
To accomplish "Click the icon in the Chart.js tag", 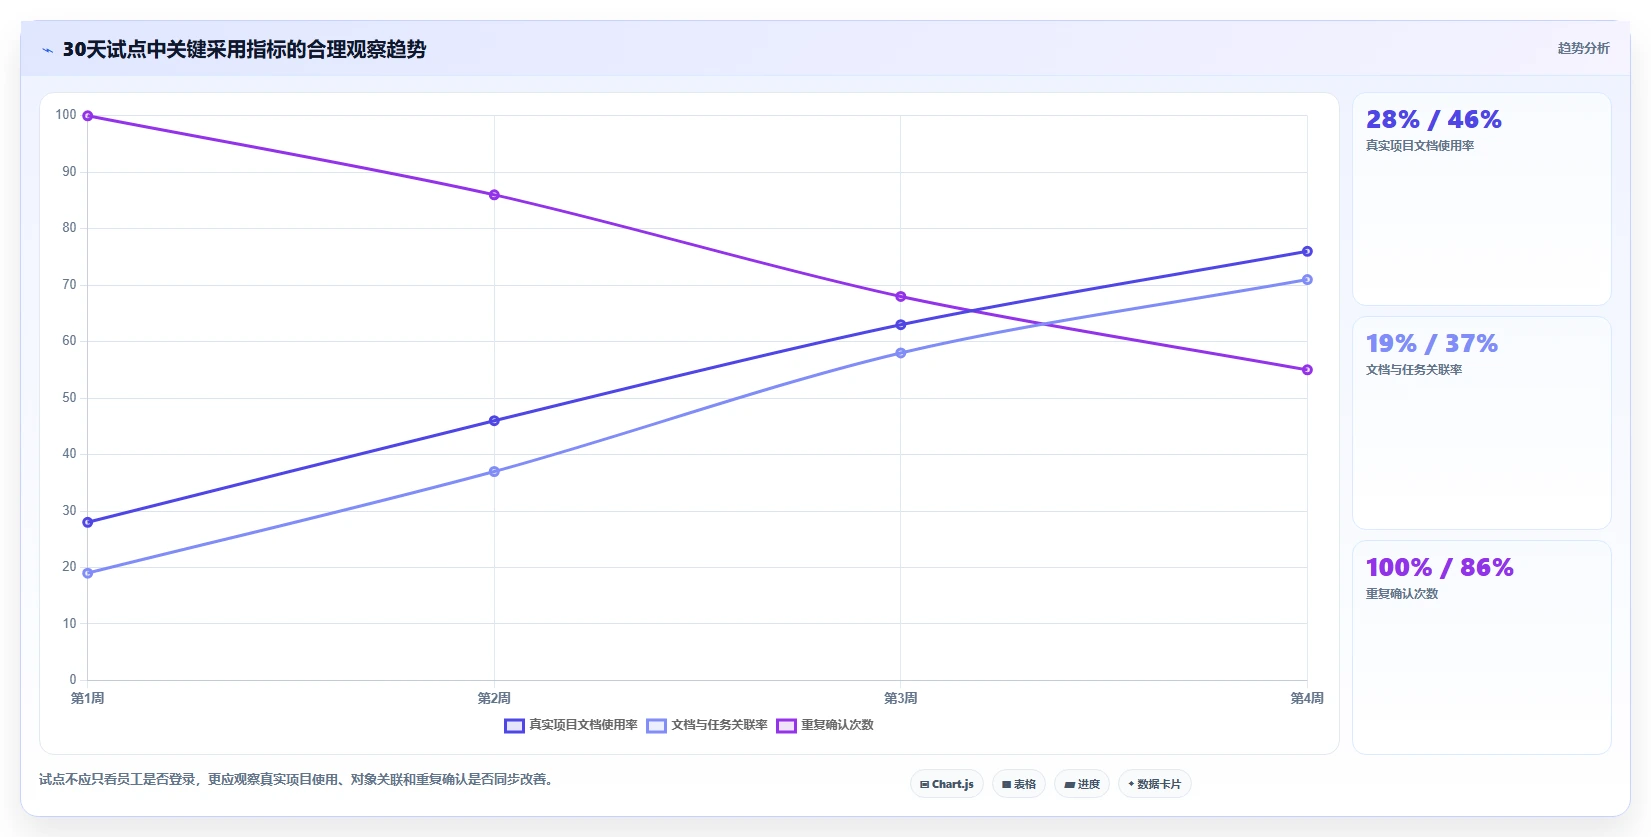I will [925, 785].
